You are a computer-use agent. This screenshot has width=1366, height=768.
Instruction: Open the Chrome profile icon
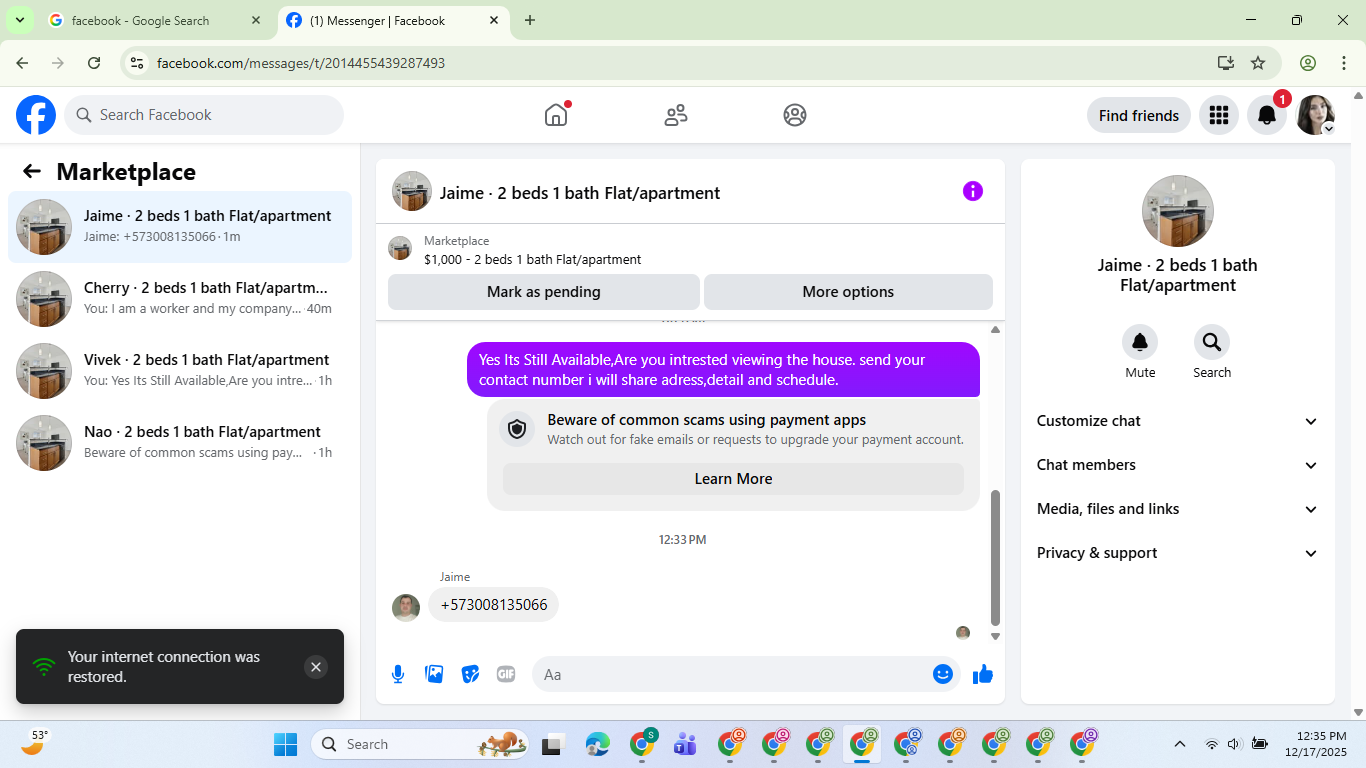click(x=1308, y=63)
